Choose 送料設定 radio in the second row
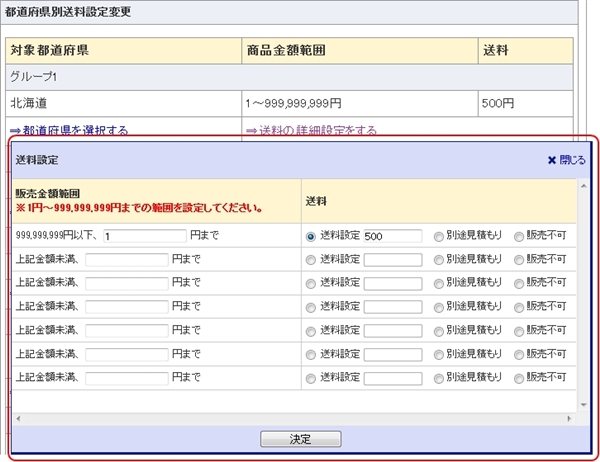600x462 pixels. pyautogui.click(x=310, y=259)
